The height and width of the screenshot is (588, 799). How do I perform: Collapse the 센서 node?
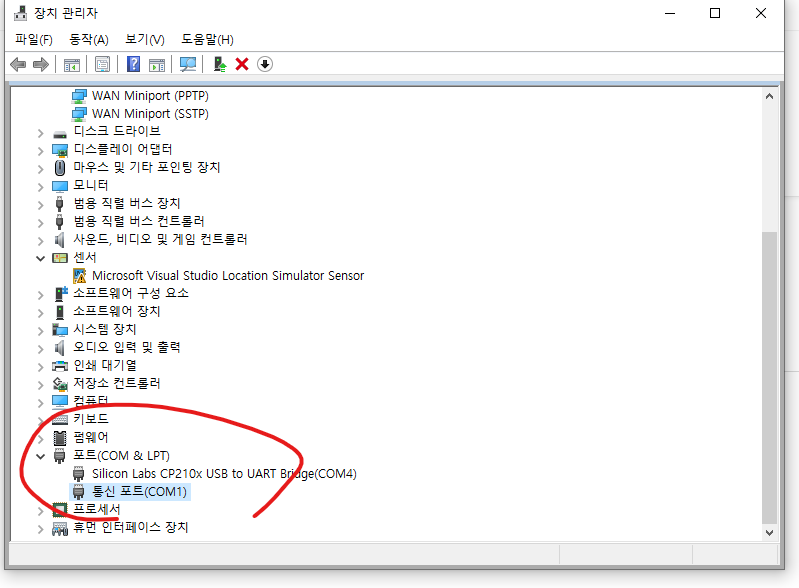pyautogui.click(x=41, y=259)
